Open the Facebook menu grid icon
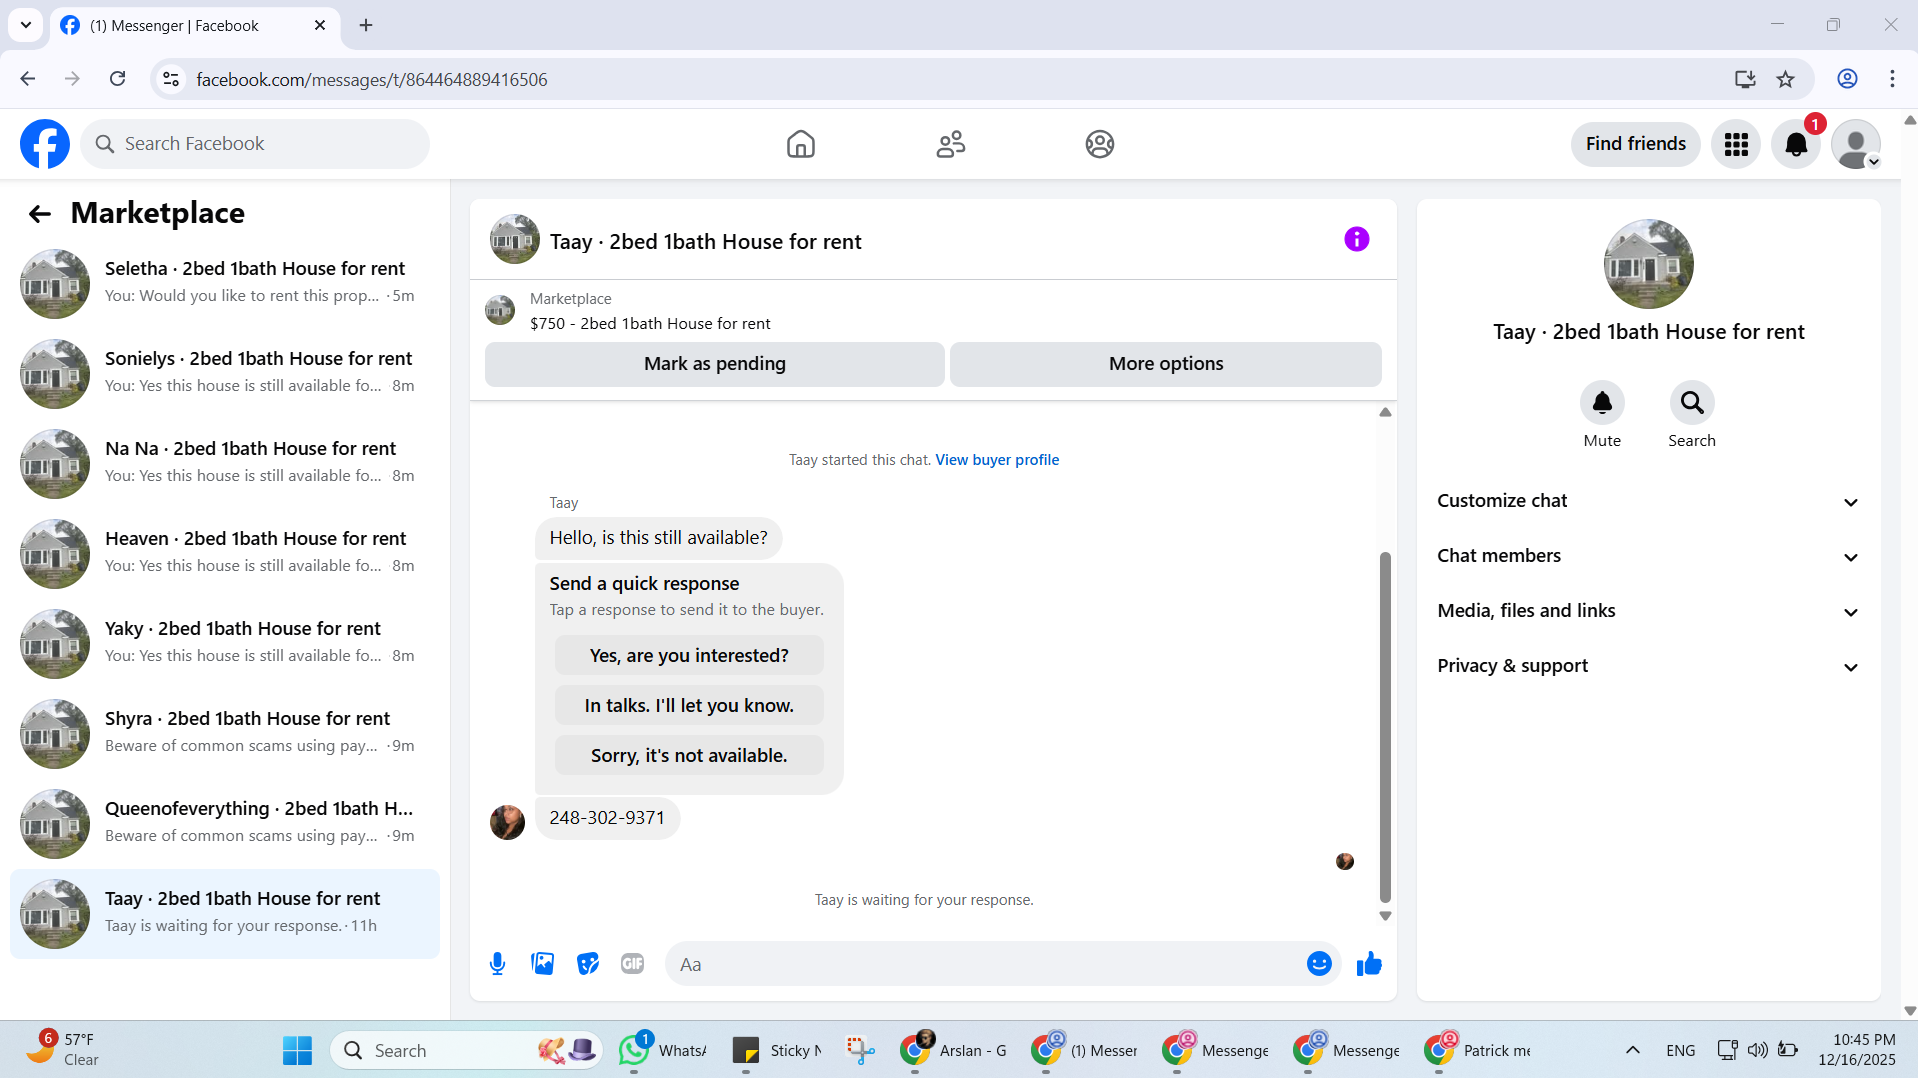 coord(1735,144)
